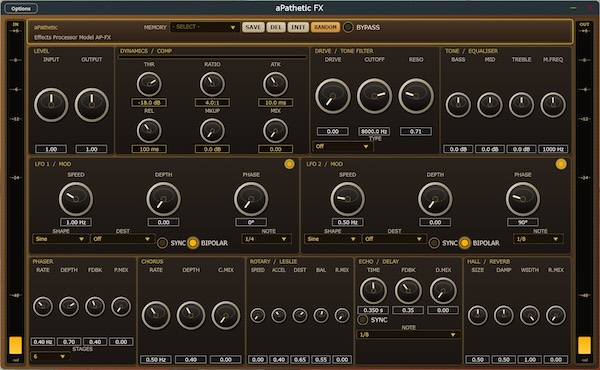
Task: Open the Options menu
Action: [21, 8]
